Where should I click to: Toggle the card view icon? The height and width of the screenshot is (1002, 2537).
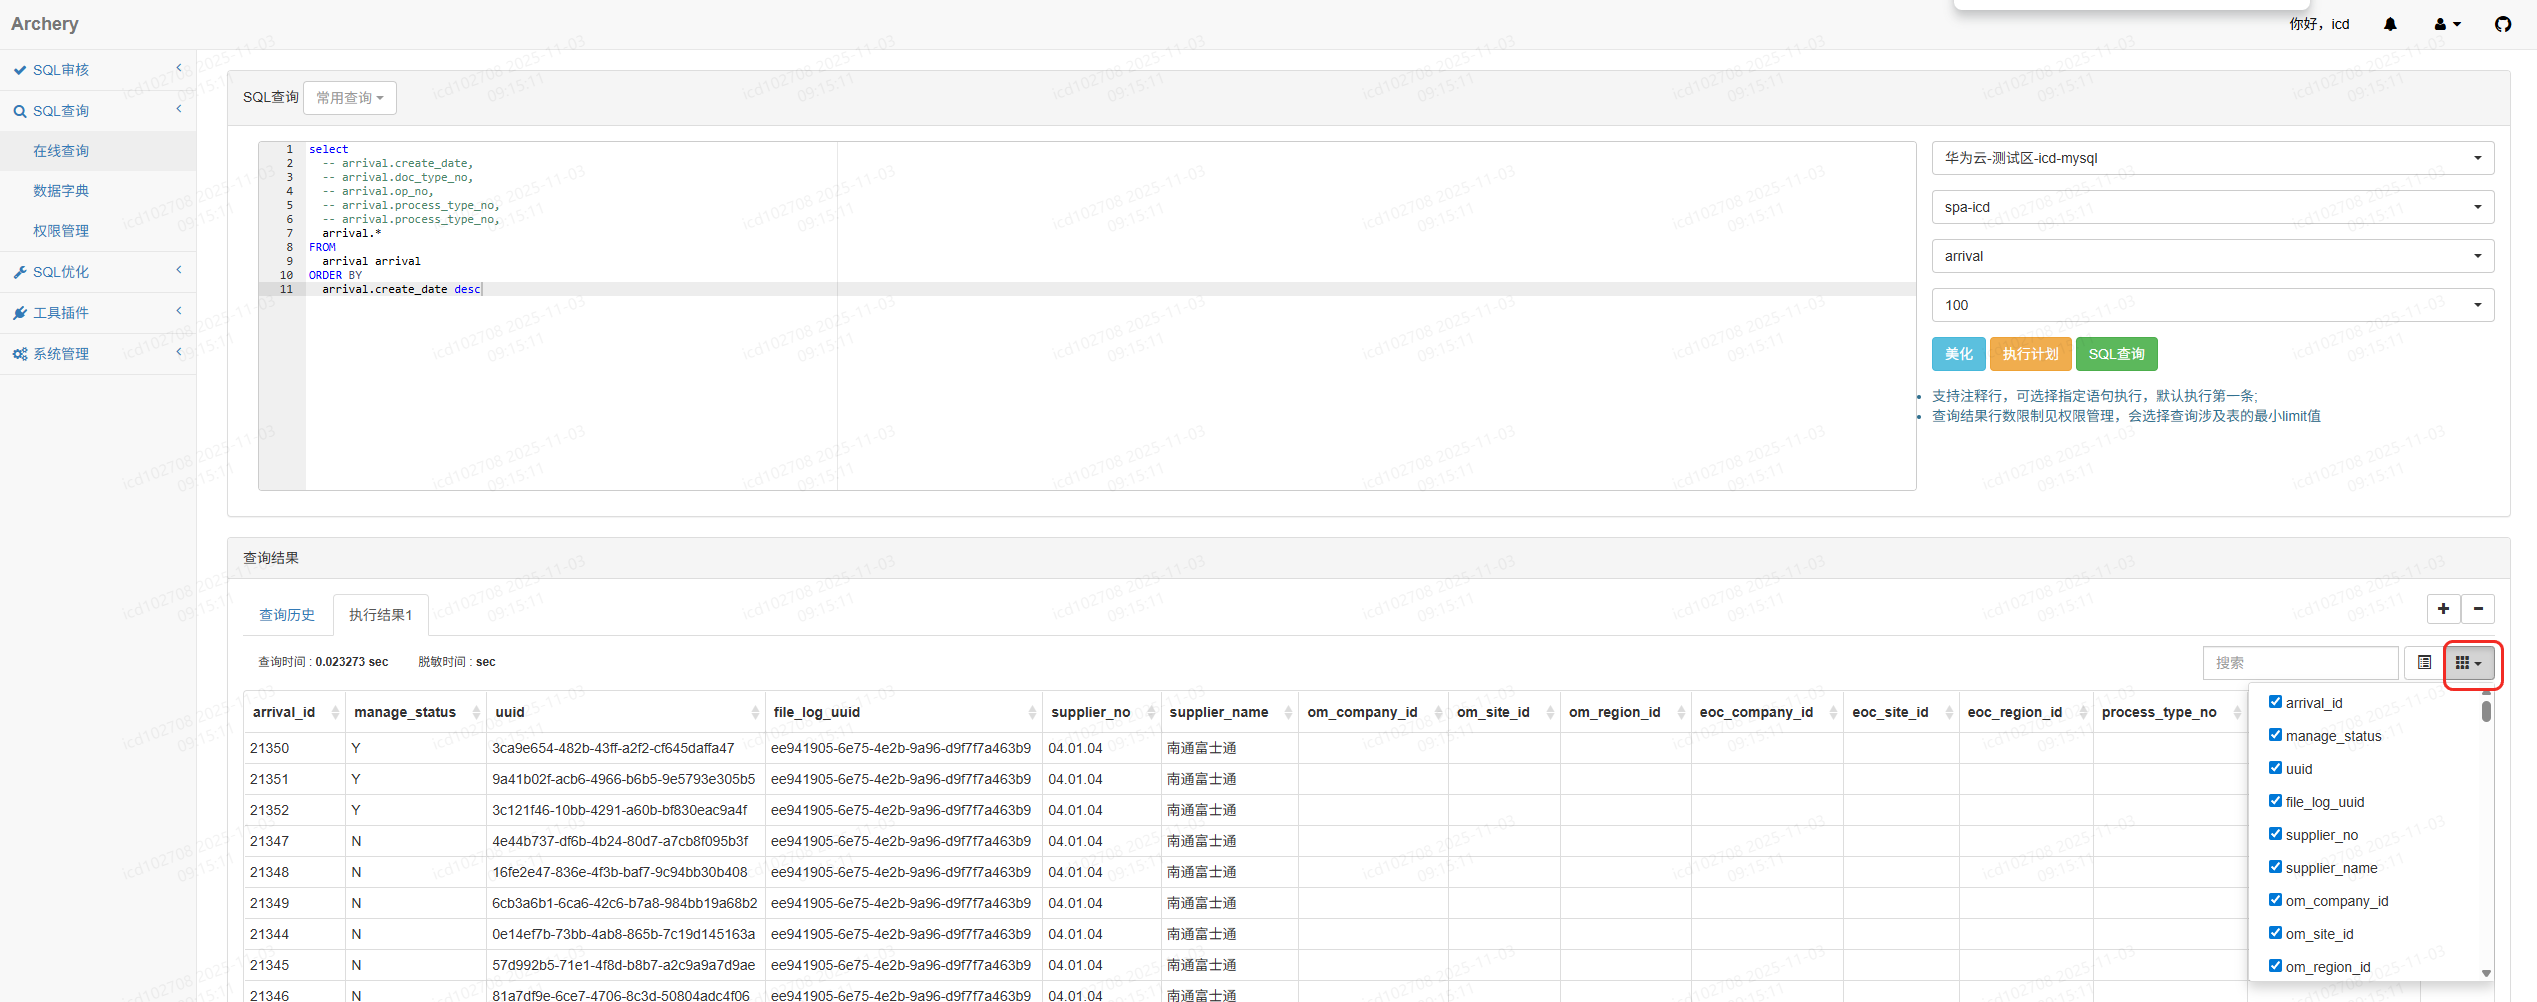2424,663
